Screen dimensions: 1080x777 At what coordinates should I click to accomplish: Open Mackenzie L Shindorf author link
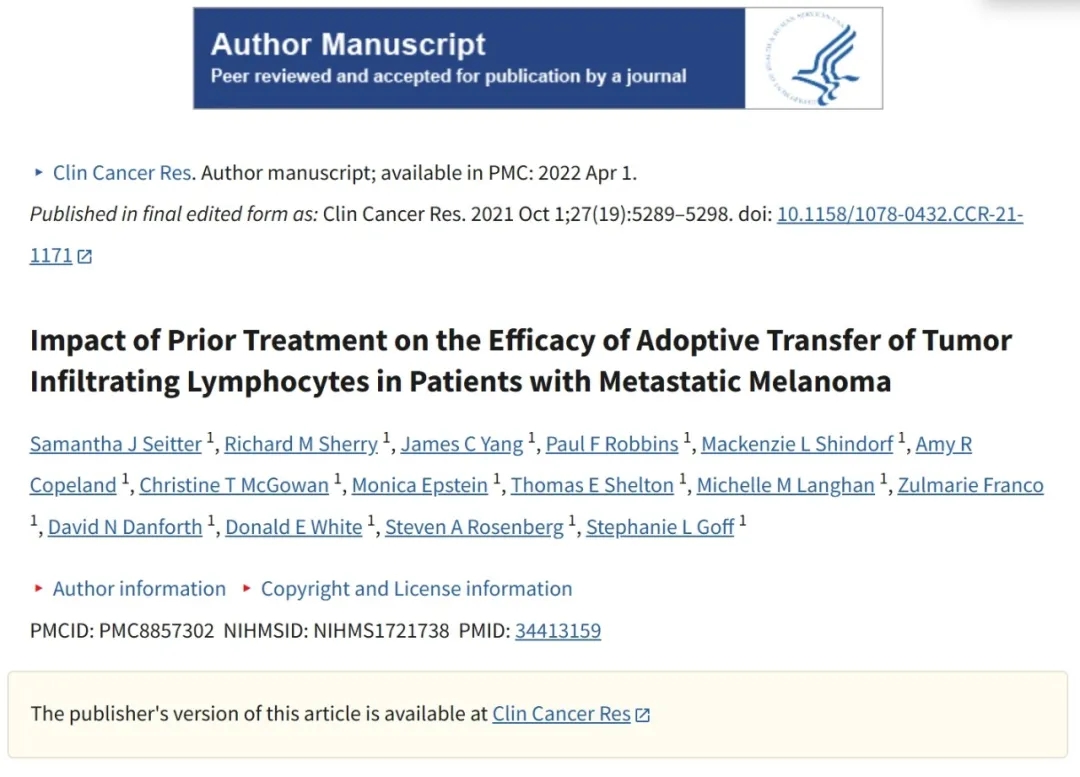(797, 444)
